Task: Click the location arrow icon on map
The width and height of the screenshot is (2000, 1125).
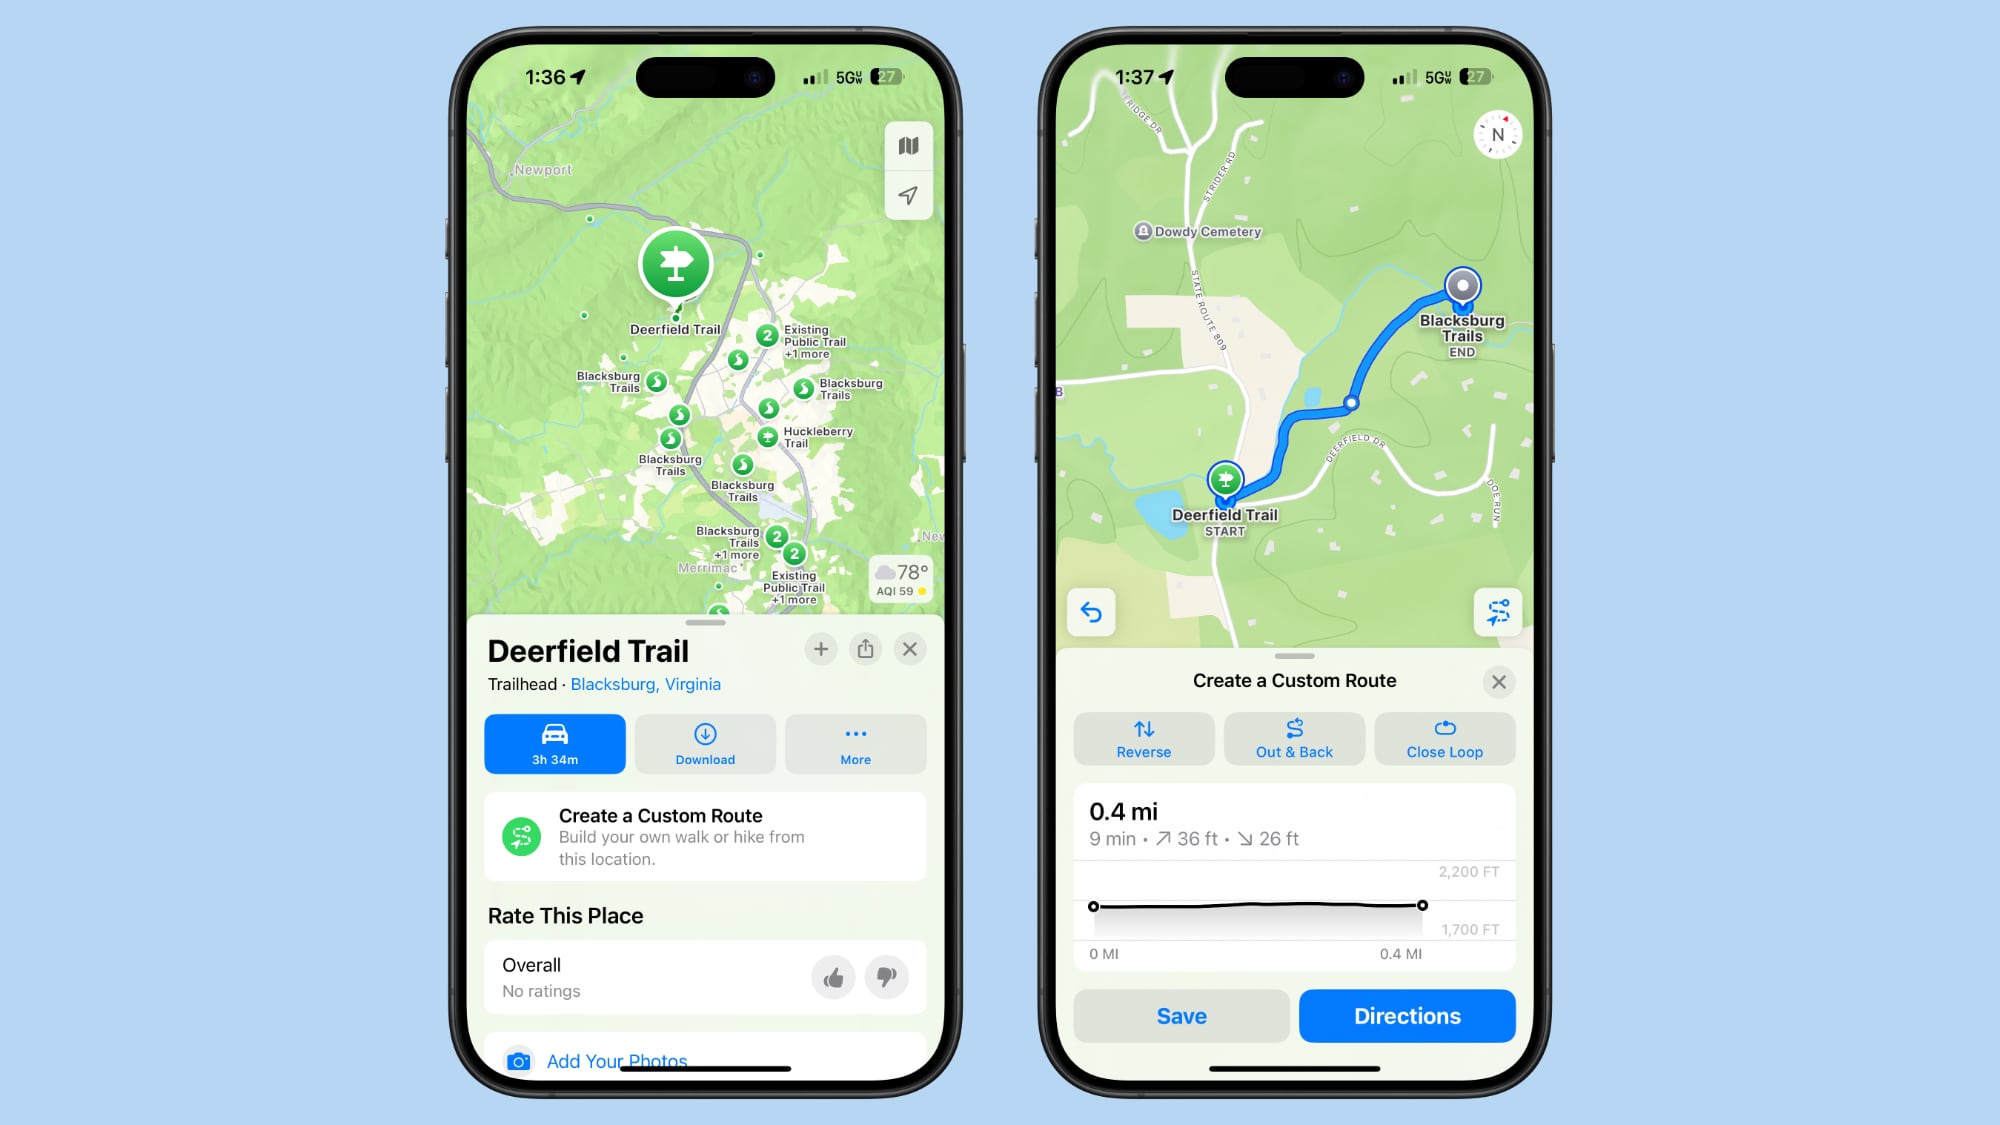Action: (905, 195)
